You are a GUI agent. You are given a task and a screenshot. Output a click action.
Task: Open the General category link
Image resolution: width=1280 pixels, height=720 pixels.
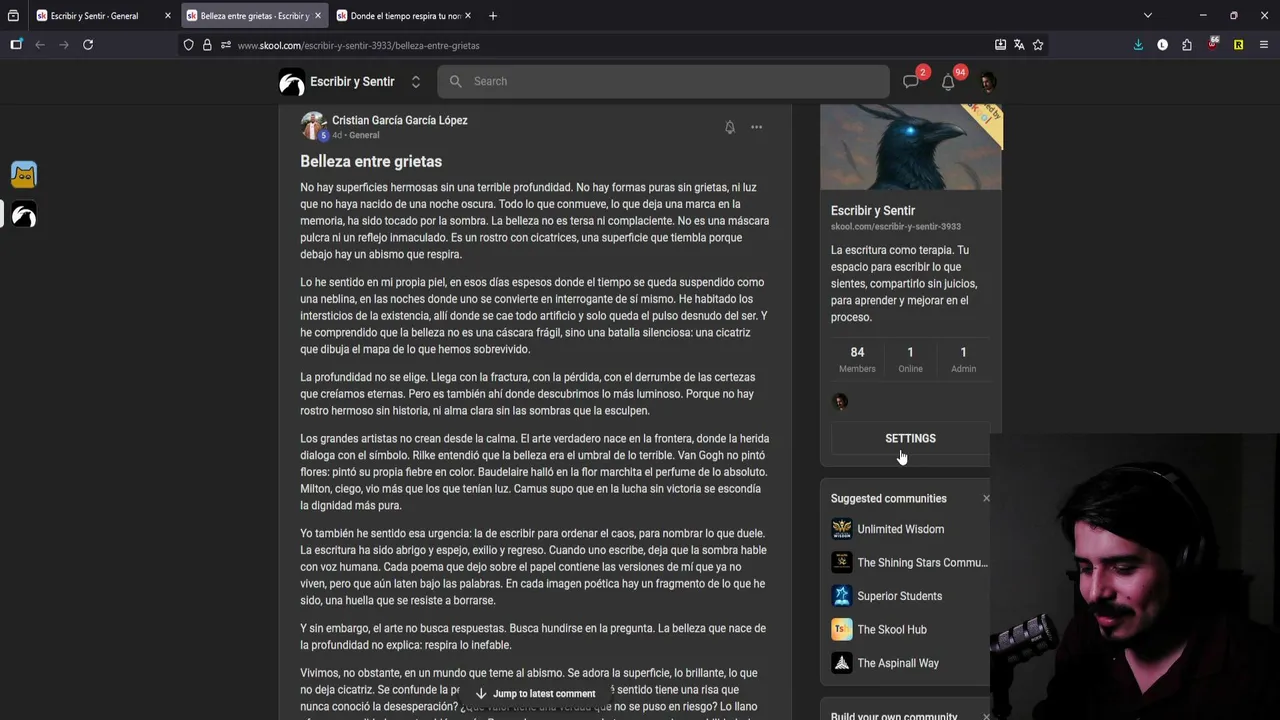[x=364, y=135]
